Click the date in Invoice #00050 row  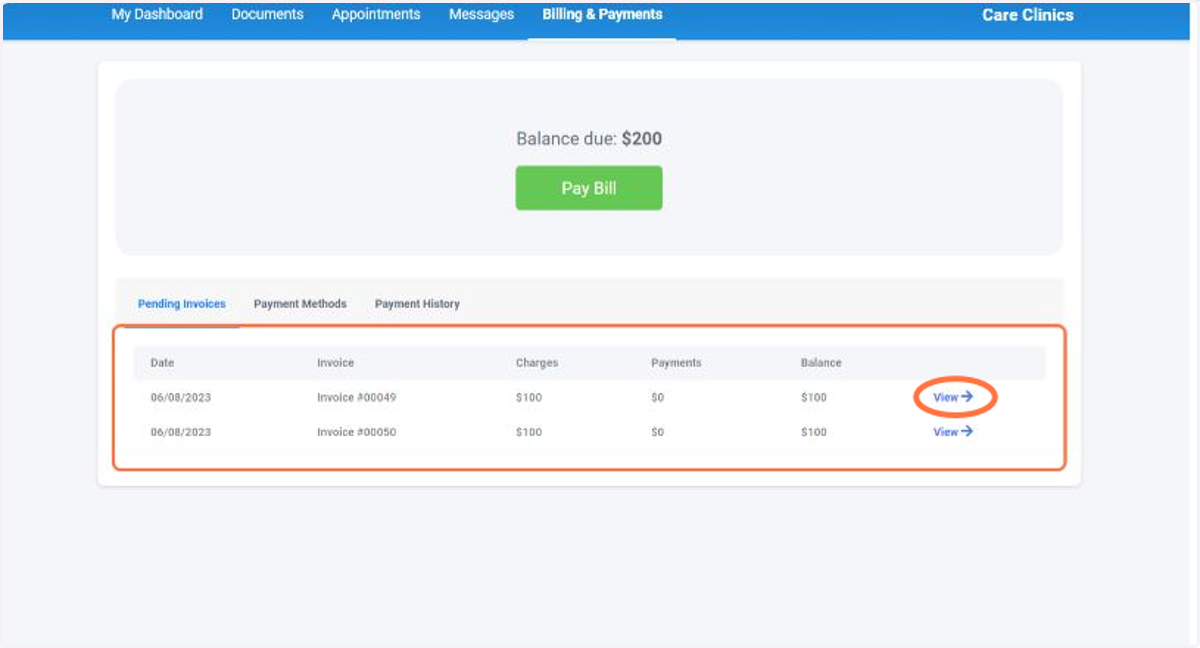[x=181, y=432]
